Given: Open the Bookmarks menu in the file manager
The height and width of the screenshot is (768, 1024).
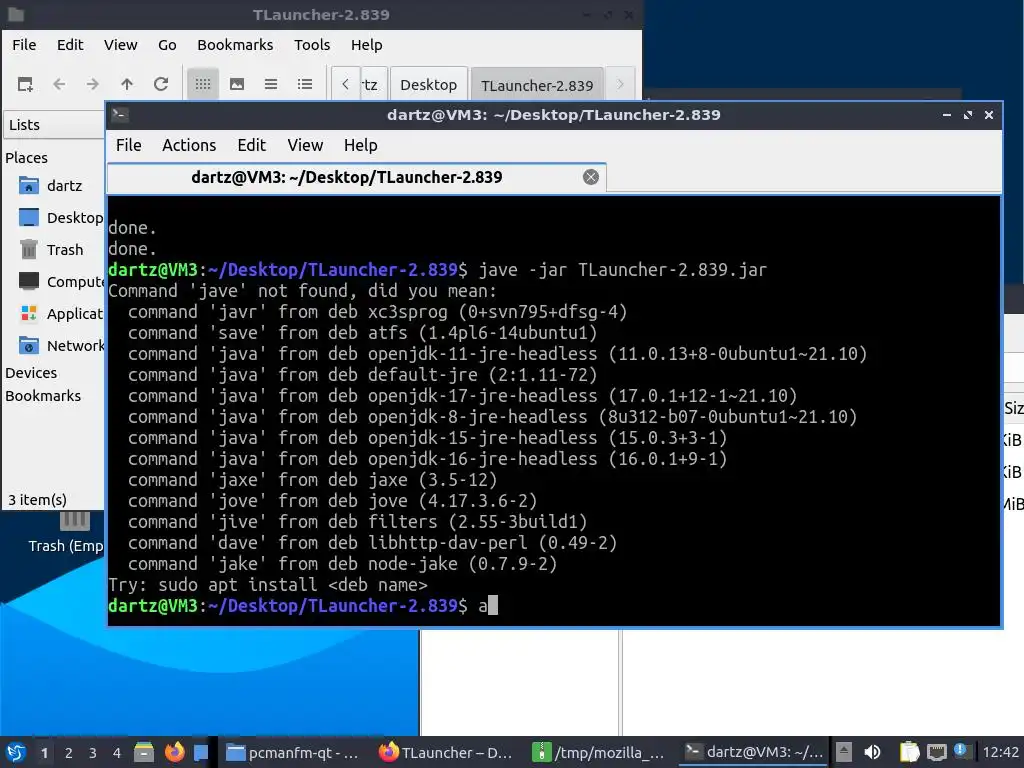Looking at the screenshot, I should [x=235, y=45].
